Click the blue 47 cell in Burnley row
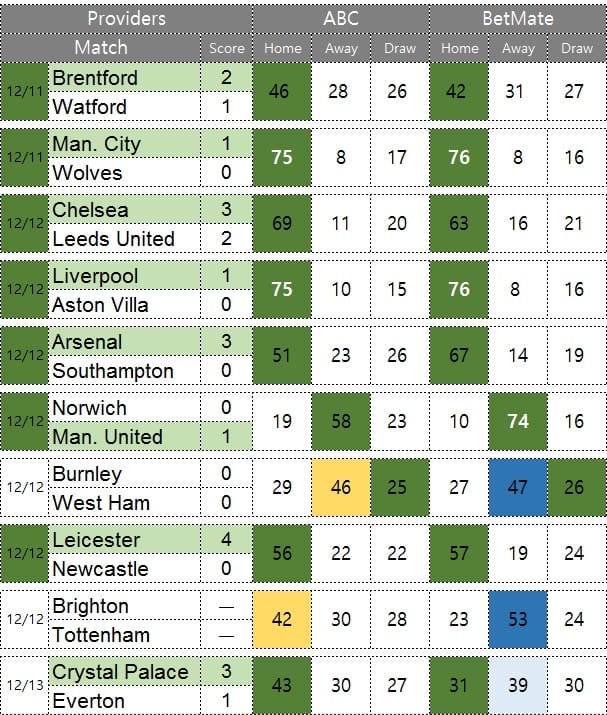The image size is (607, 715). pyautogui.click(x=518, y=487)
